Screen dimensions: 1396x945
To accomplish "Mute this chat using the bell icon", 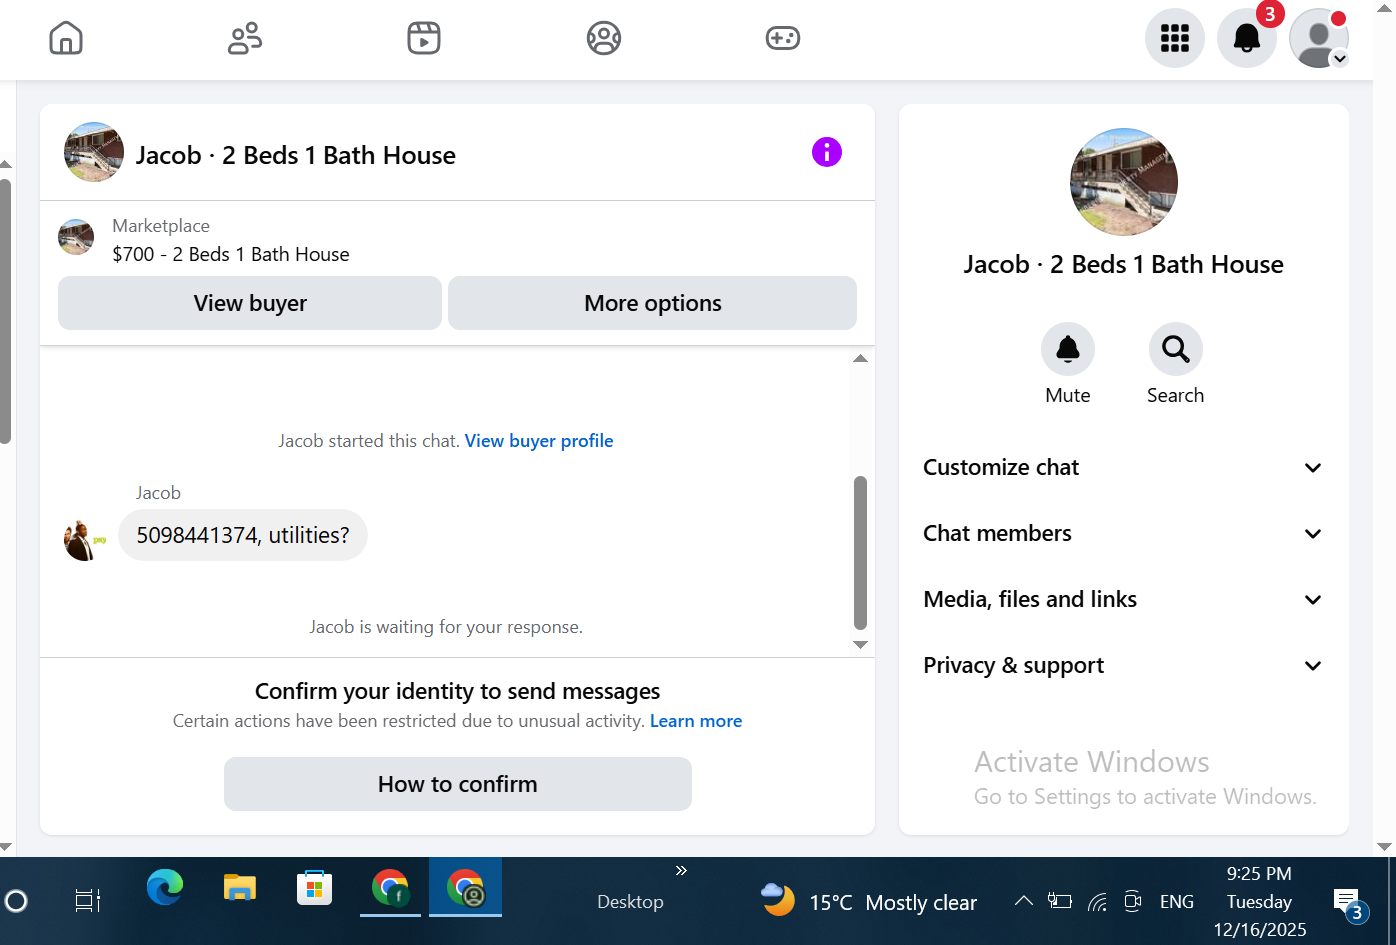I will tap(1068, 349).
